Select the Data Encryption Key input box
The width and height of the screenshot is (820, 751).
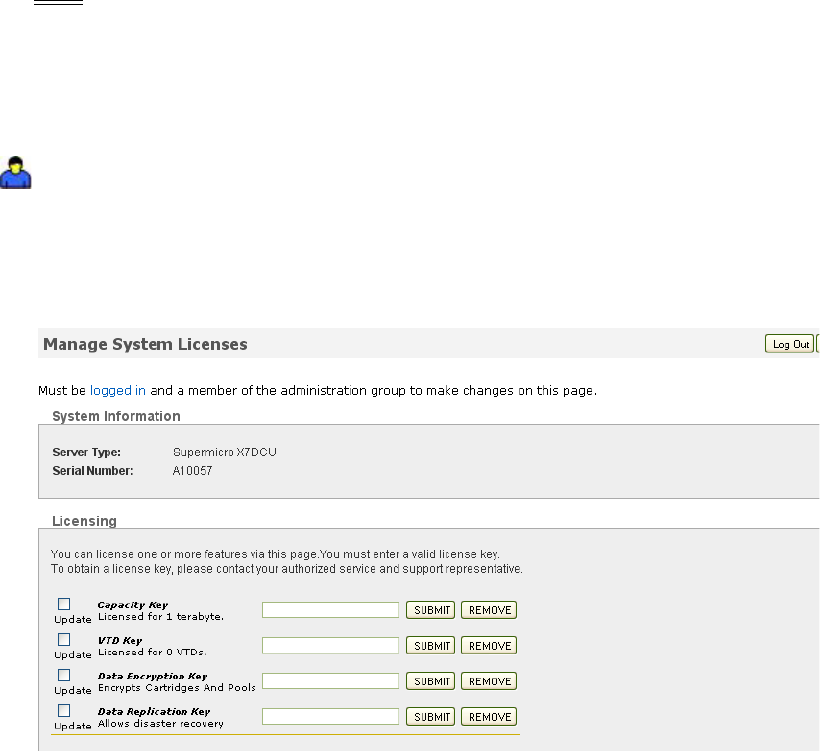point(330,681)
